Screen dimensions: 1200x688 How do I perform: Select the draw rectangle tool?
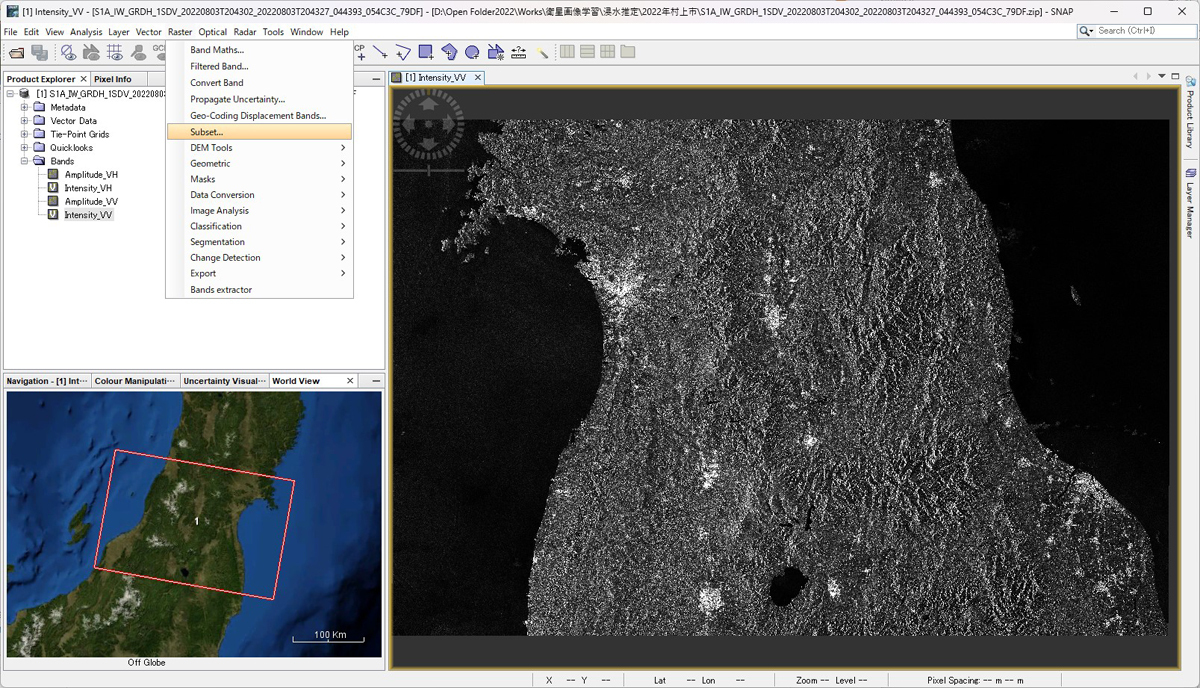(426, 52)
